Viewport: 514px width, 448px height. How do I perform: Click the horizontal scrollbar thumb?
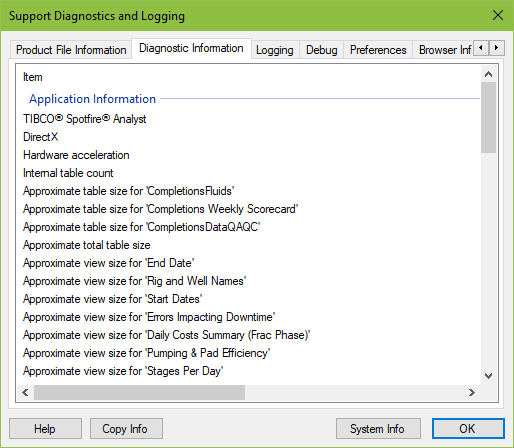click(139, 392)
